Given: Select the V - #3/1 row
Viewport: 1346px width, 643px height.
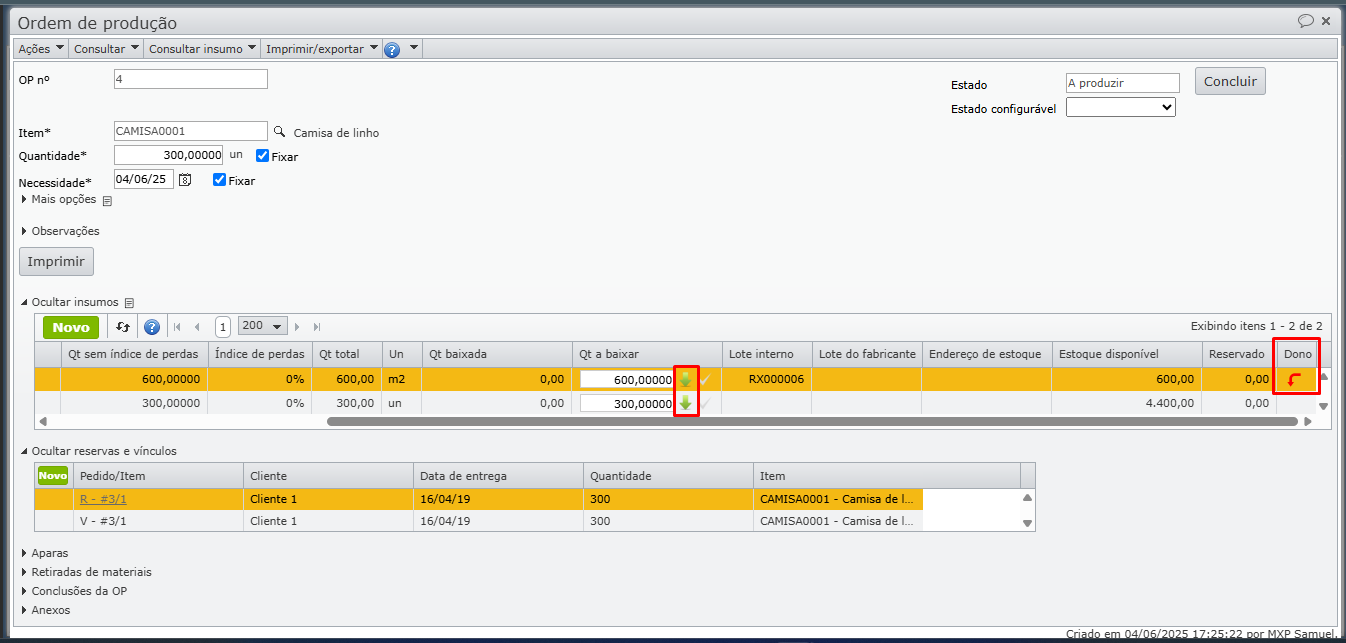Looking at the screenshot, I should [x=478, y=521].
